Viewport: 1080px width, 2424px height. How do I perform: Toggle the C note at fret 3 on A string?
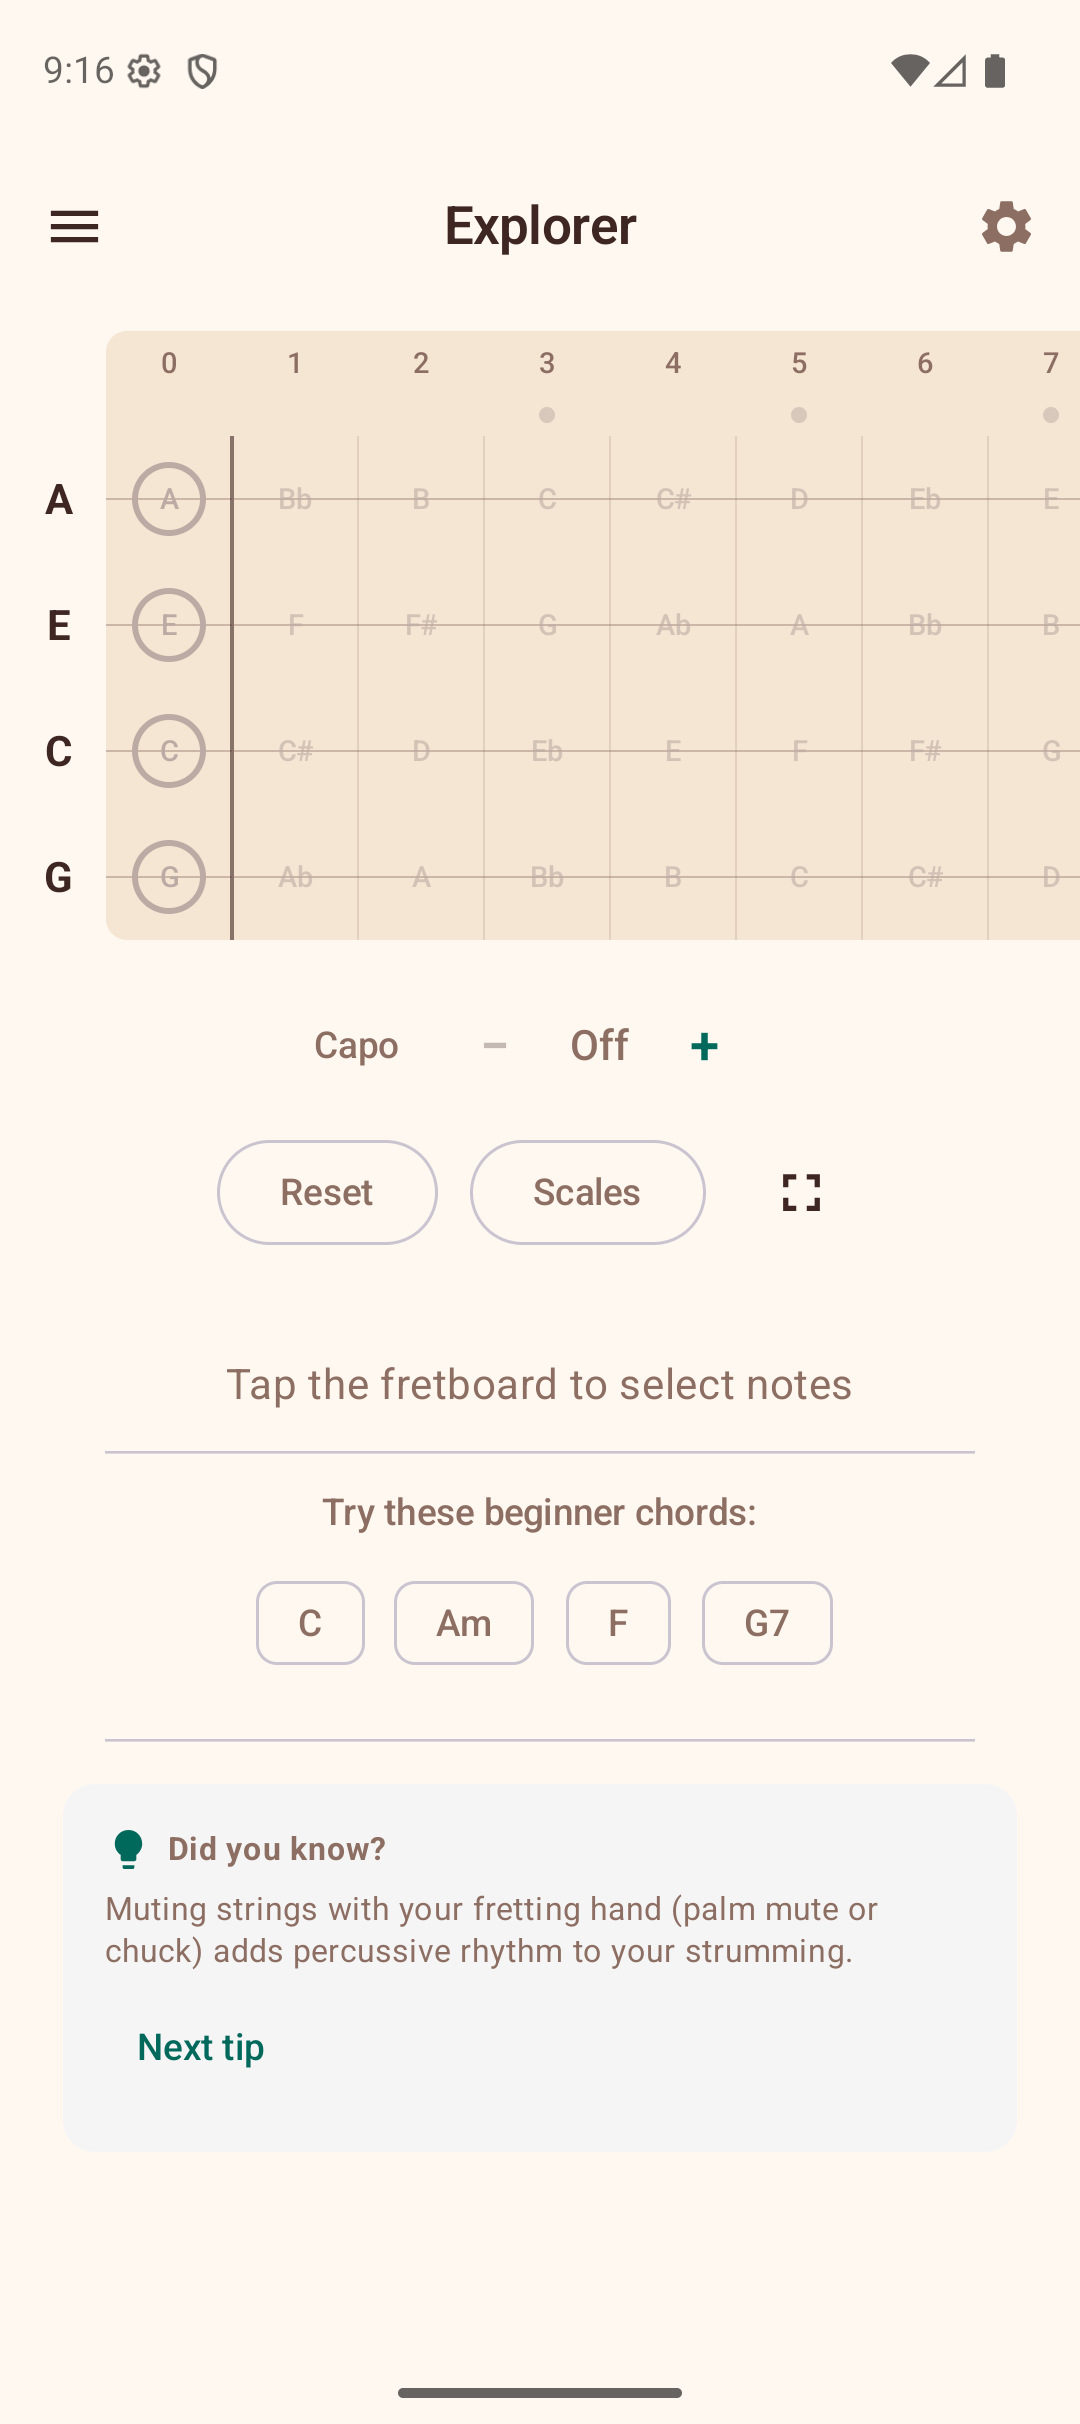546,500
